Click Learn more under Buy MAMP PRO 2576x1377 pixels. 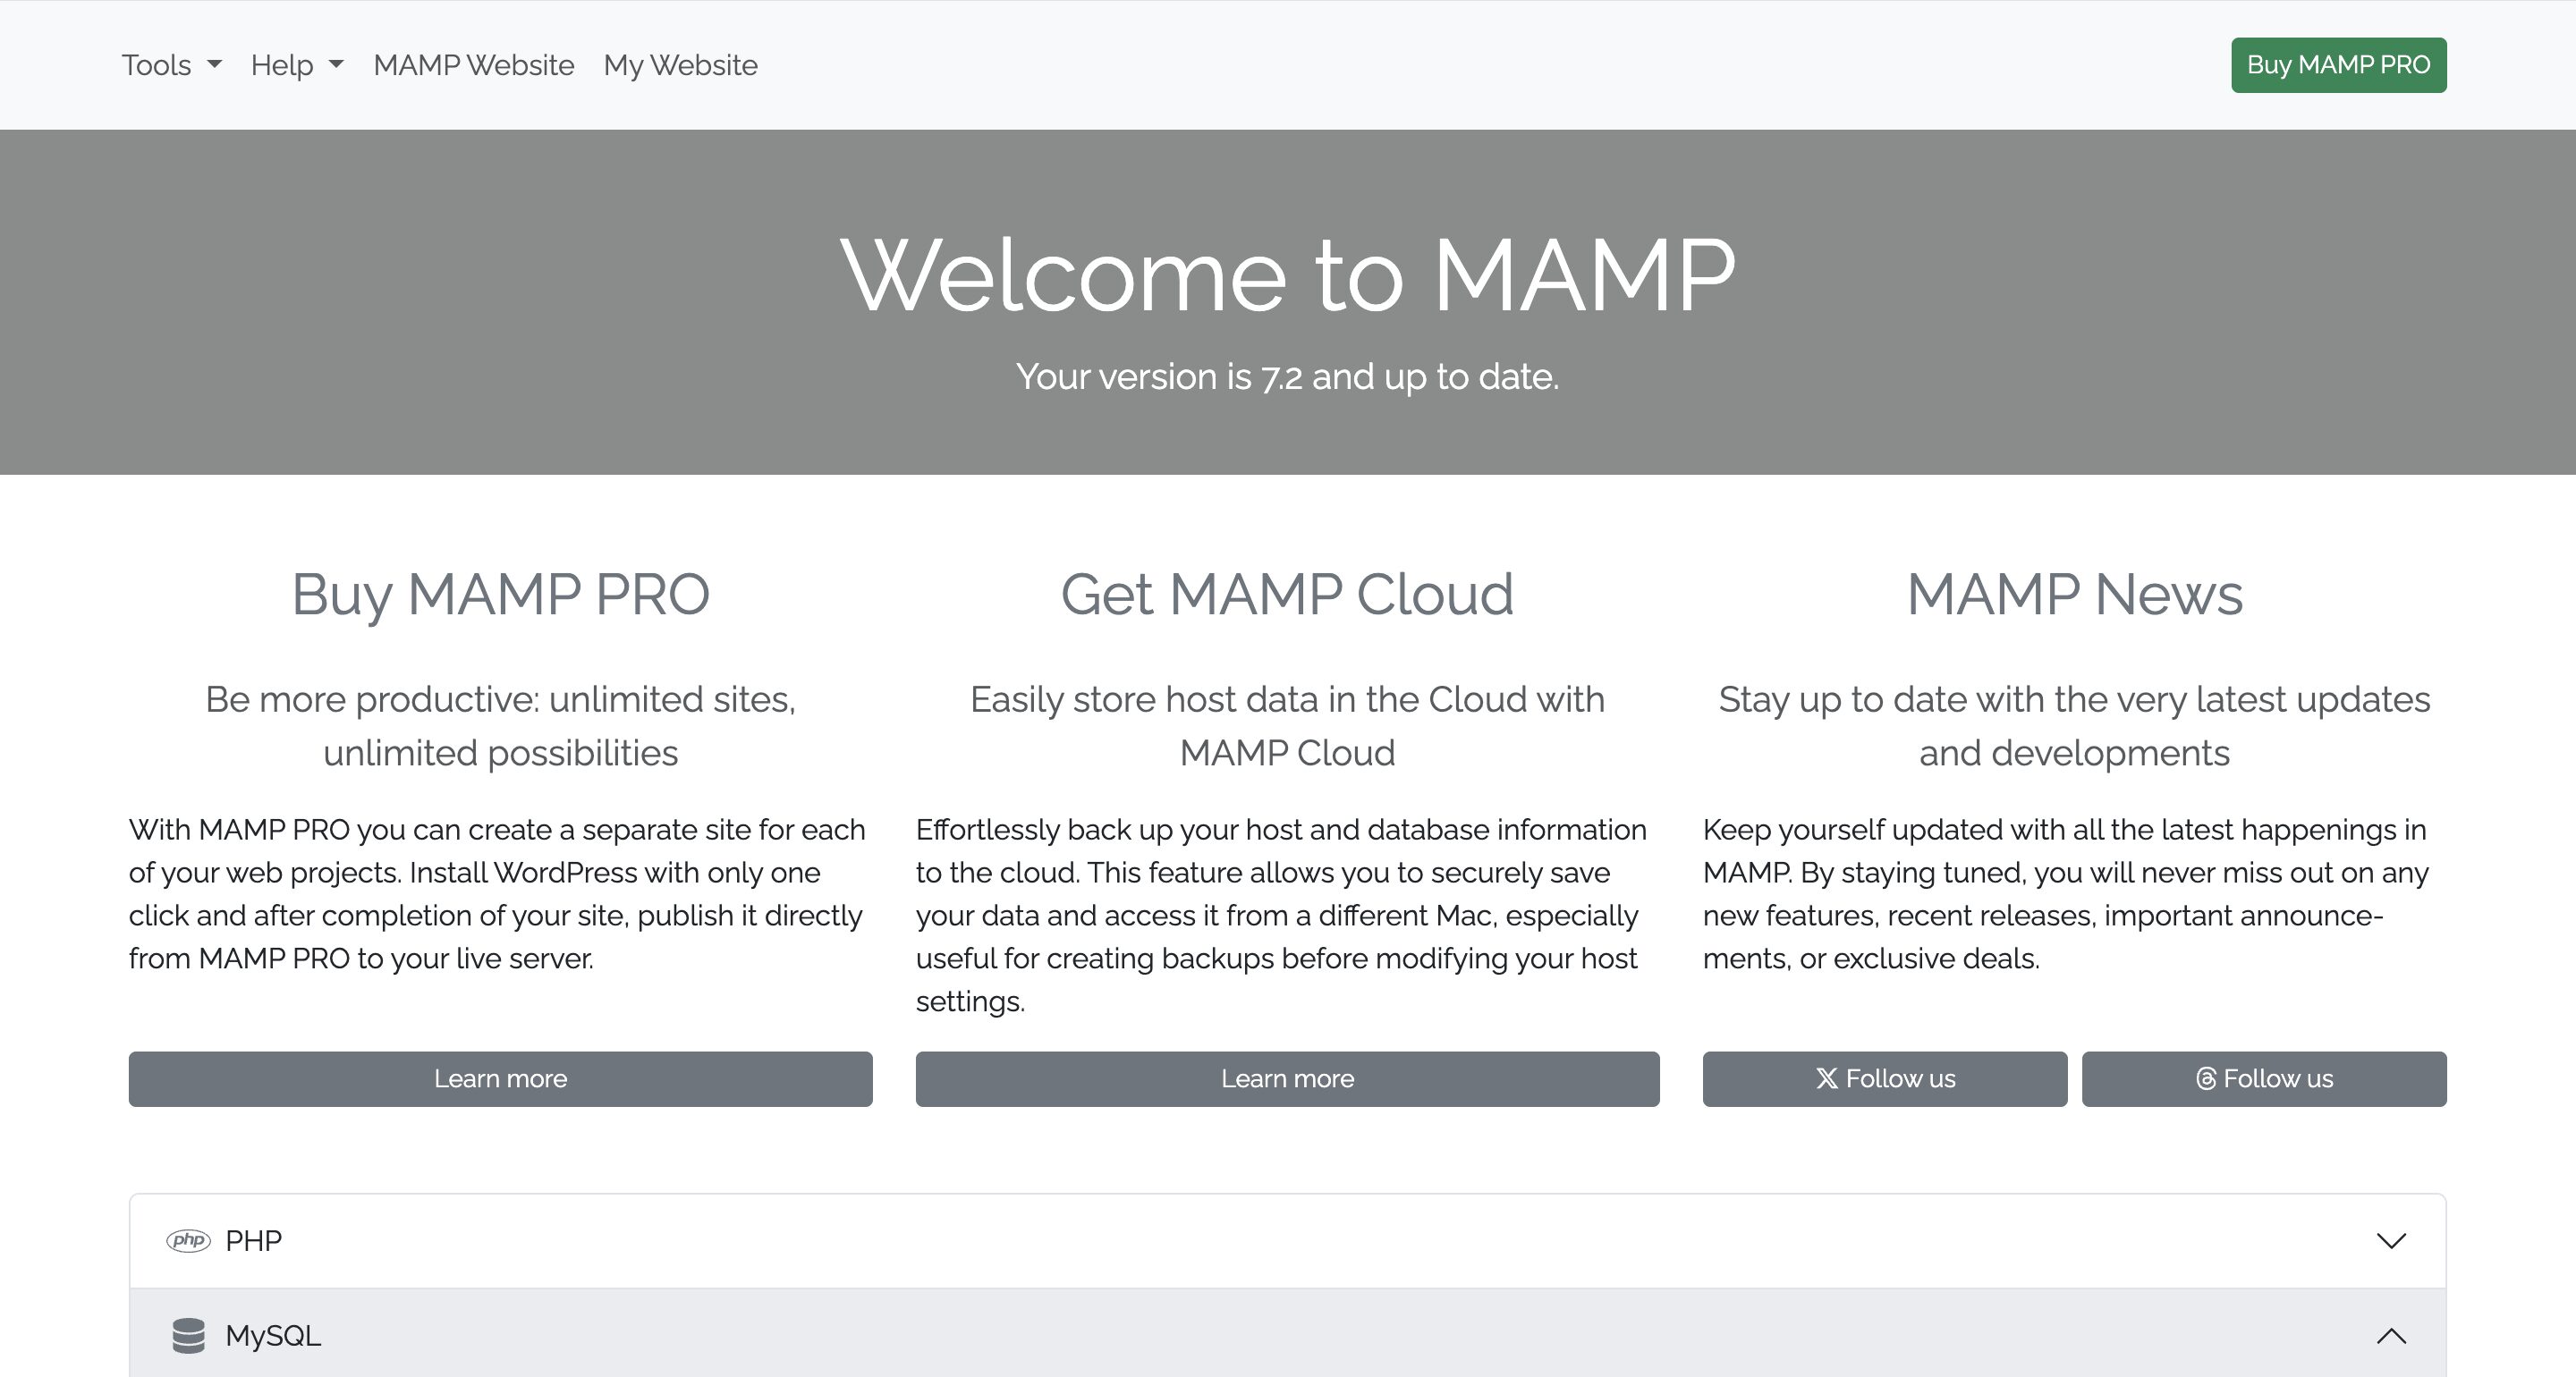pos(500,1078)
